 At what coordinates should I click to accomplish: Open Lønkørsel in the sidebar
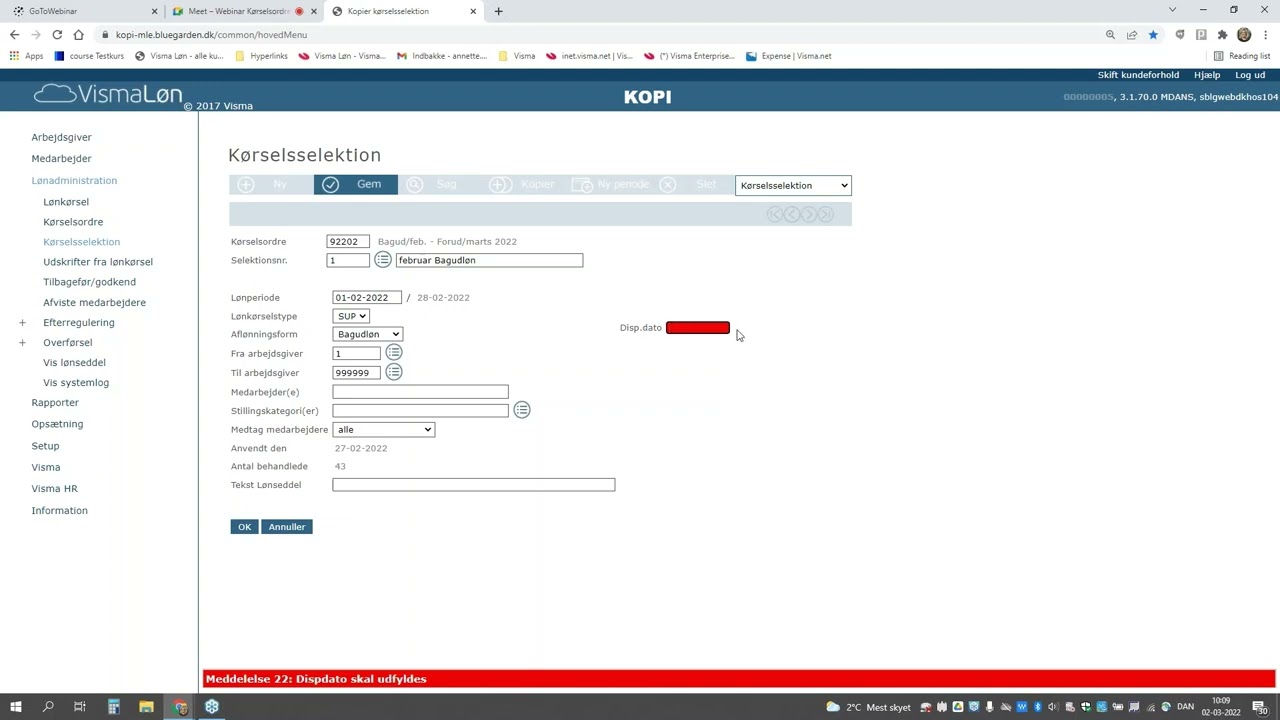pos(66,202)
